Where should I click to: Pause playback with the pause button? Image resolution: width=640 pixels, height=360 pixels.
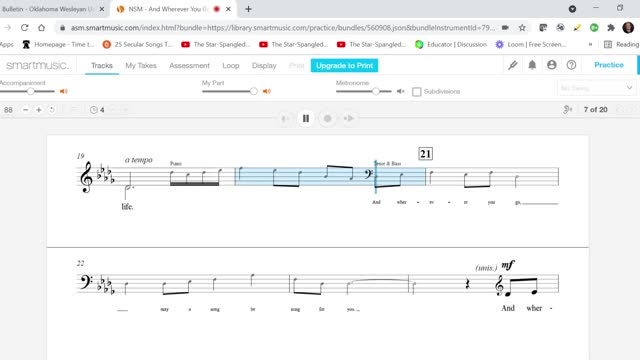point(306,118)
